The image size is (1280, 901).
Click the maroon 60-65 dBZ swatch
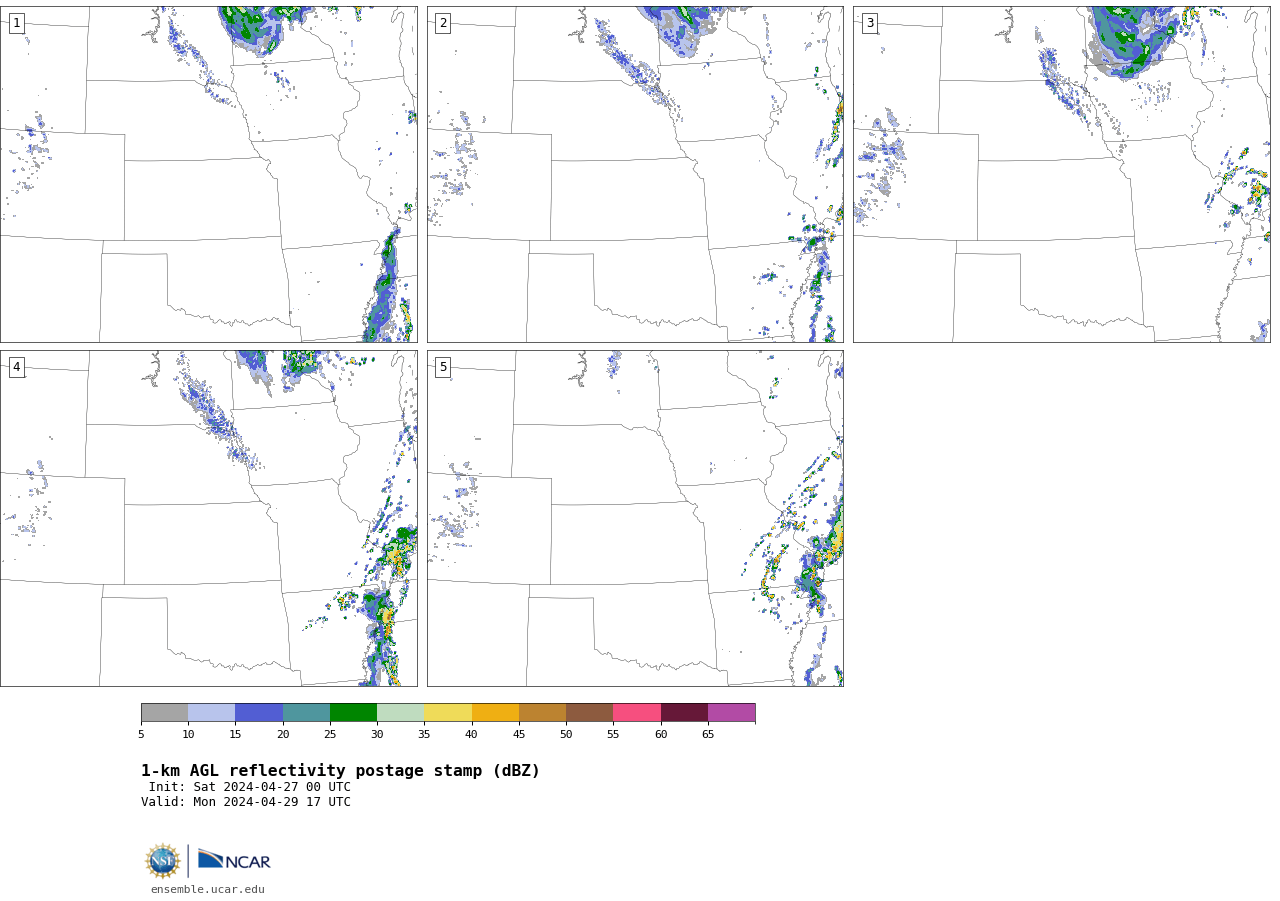pyautogui.click(x=684, y=712)
